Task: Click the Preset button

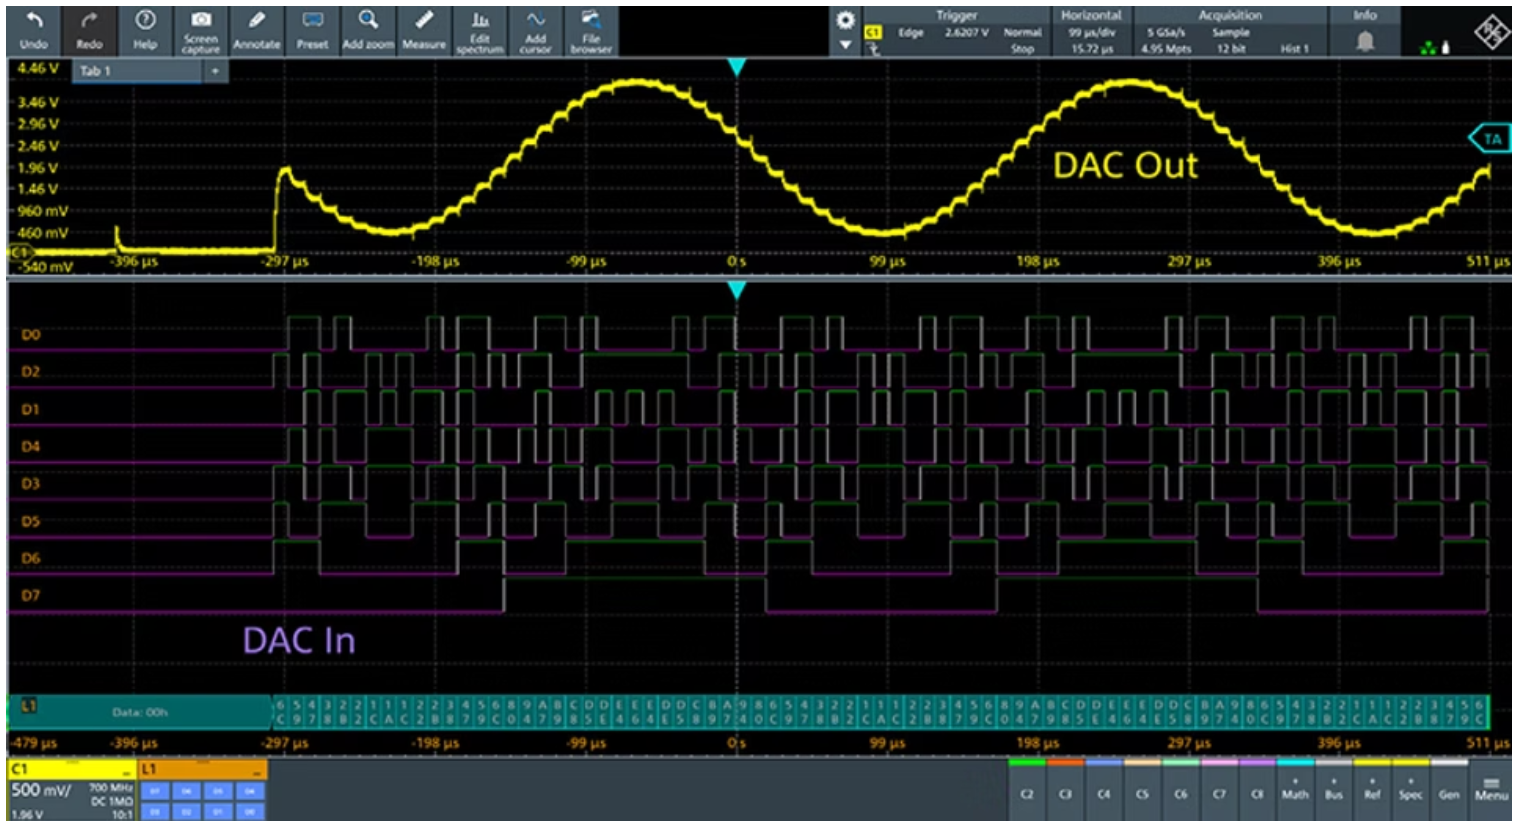Action: 312,30
